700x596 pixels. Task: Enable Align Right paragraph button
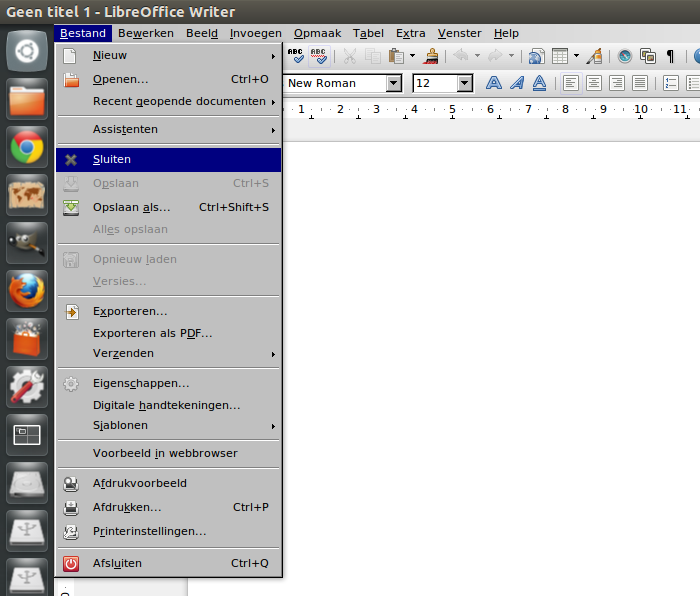(617, 83)
